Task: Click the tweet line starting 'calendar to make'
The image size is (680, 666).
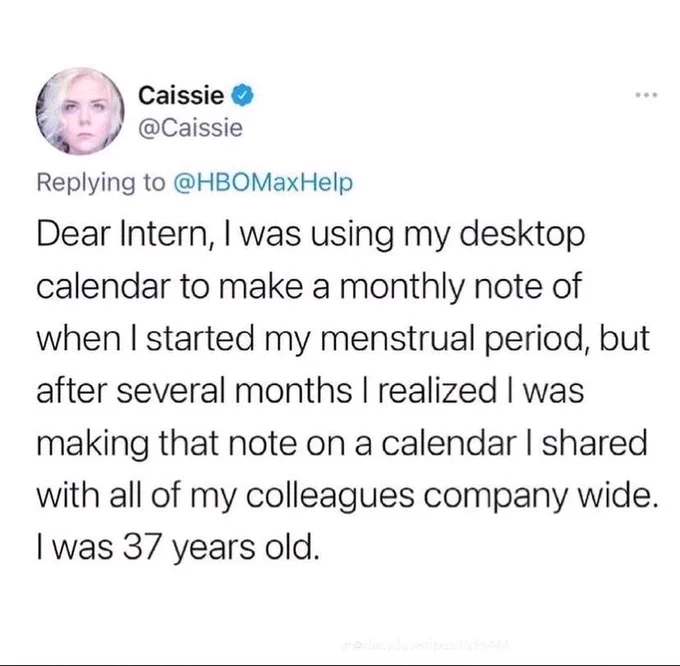Action: [x=309, y=287]
